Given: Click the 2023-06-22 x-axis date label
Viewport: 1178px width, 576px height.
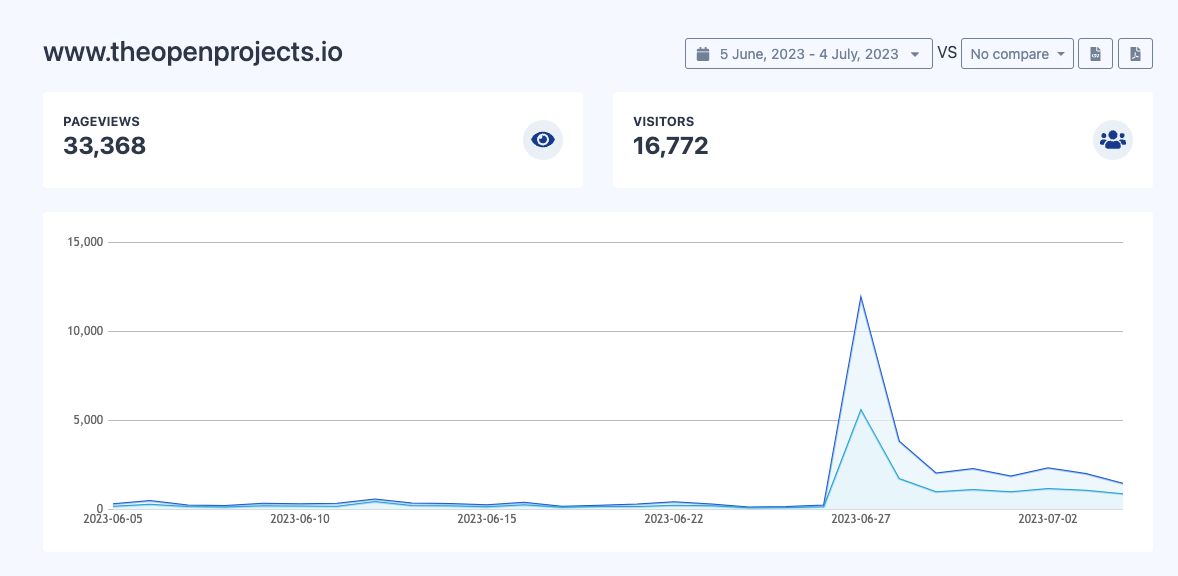Looking at the screenshot, I should [x=674, y=519].
